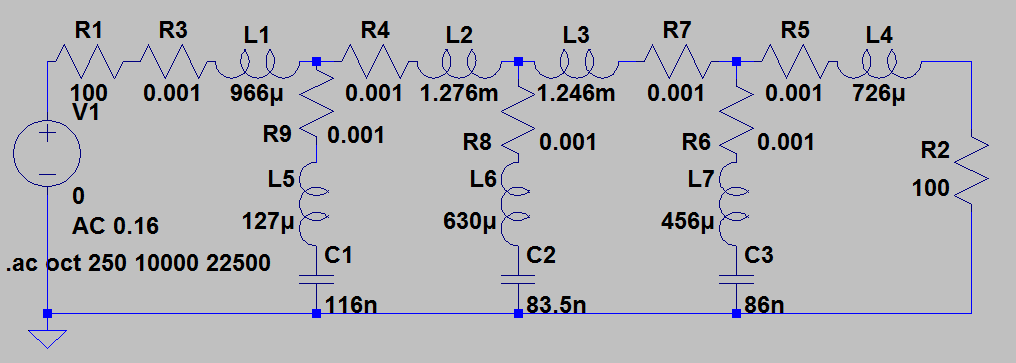This screenshot has height=363, width=1016.
Task: Select the C1 capacitor symbol
Action: coord(316,279)
